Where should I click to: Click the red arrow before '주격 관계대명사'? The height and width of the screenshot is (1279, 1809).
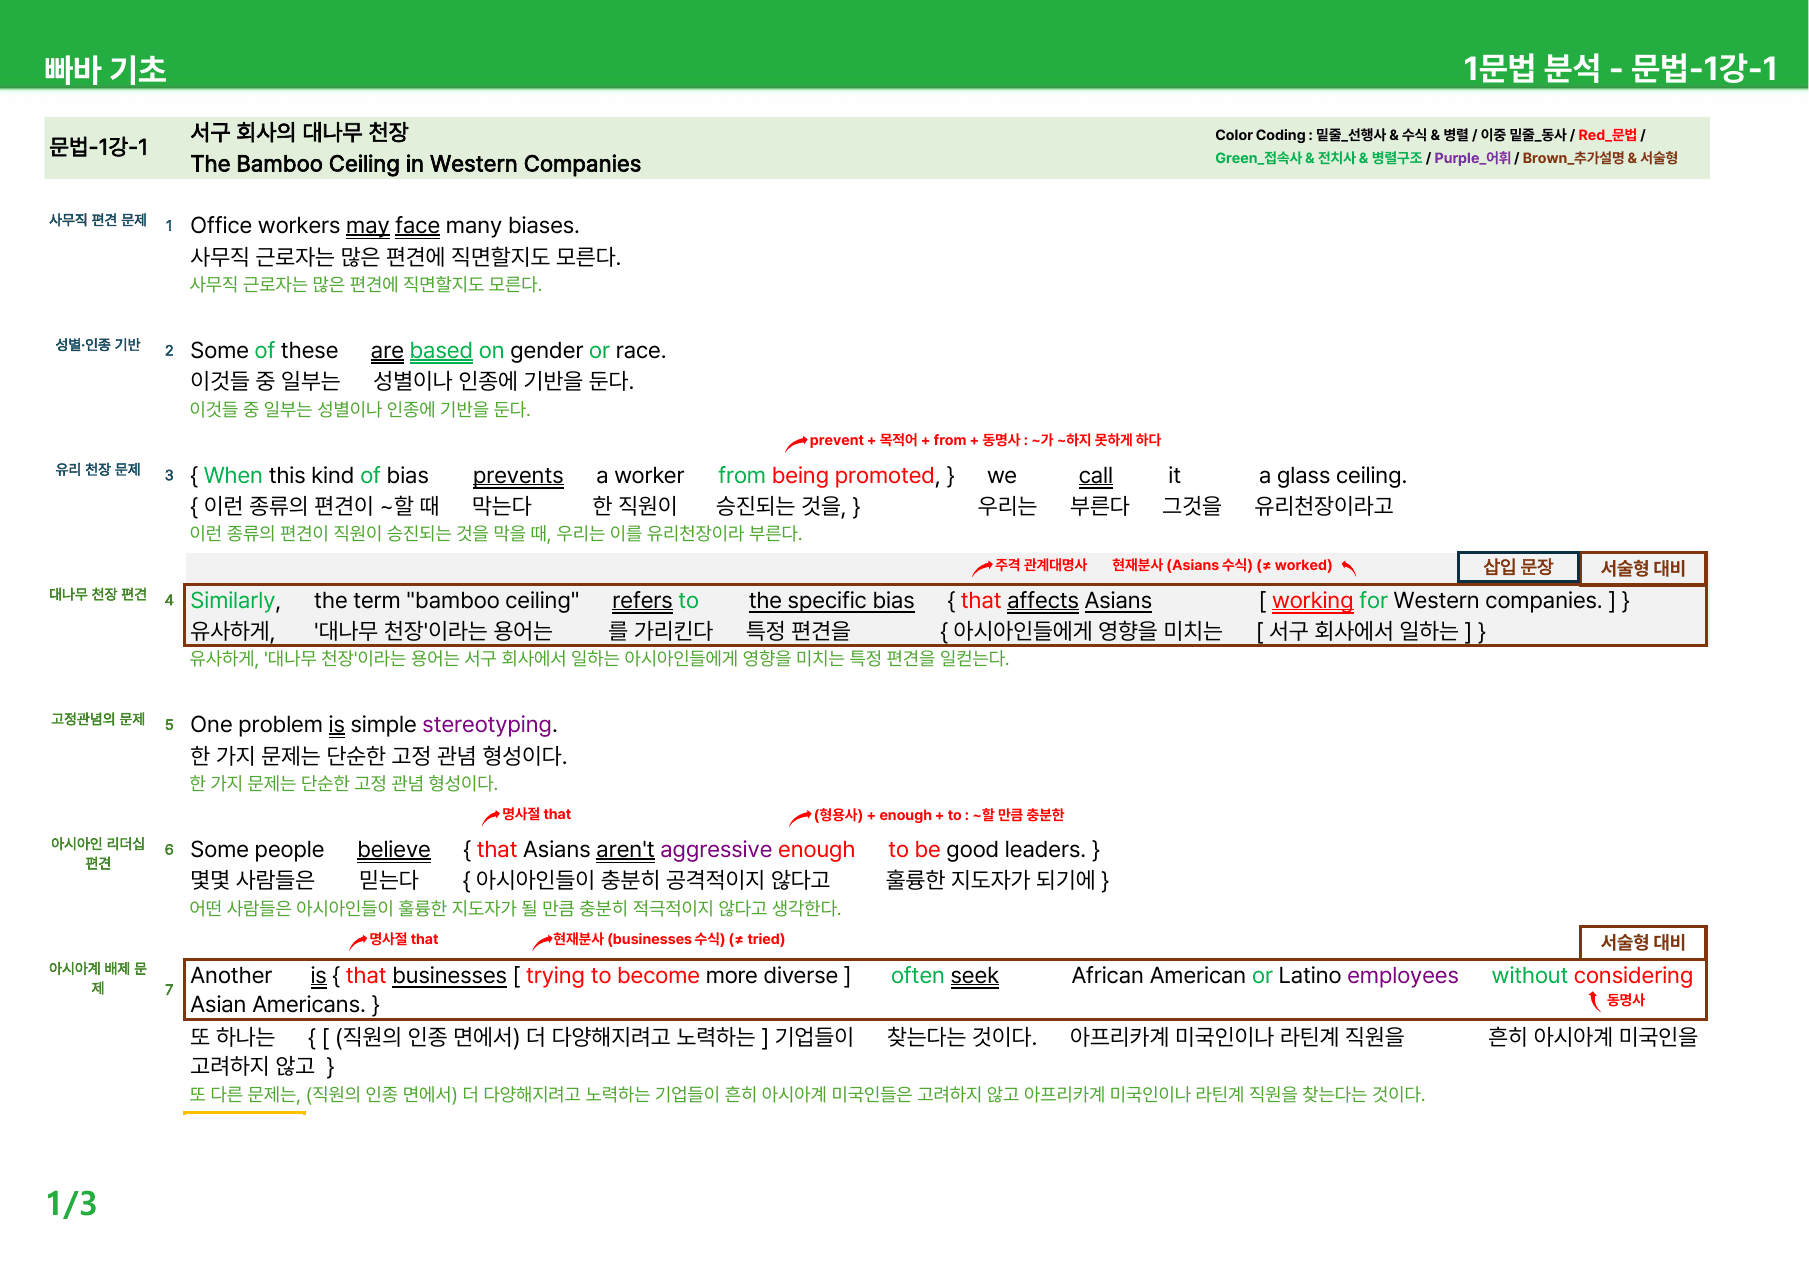[983, 567]
